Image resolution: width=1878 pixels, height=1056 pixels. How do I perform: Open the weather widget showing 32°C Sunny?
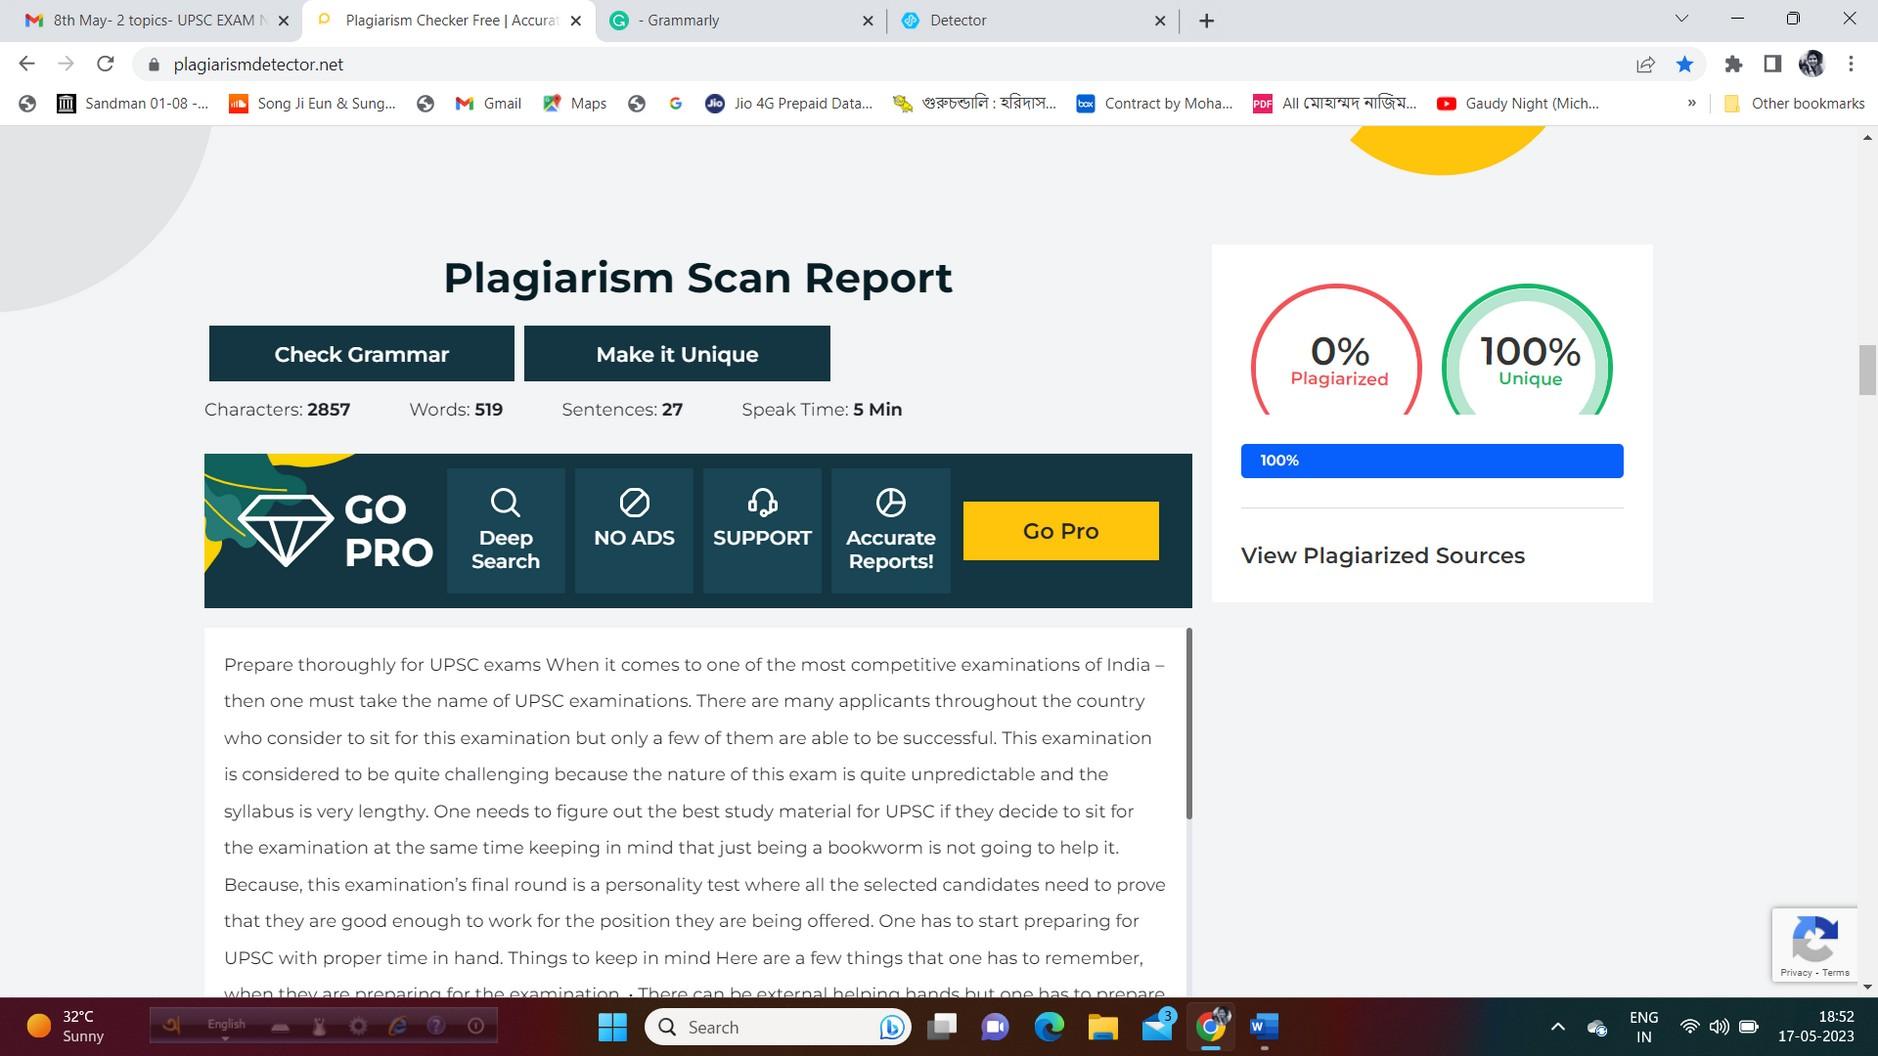click(x=66, y=1027)
